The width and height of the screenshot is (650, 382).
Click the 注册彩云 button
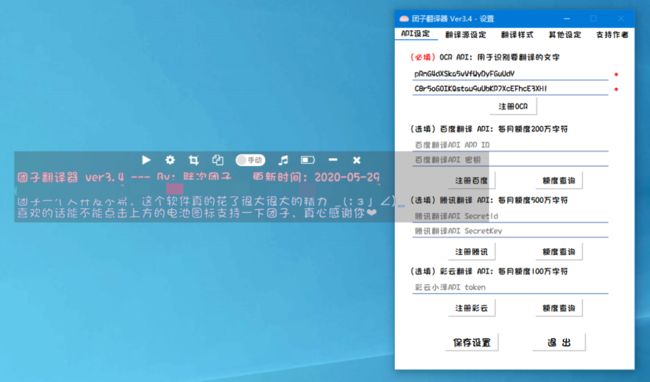pyautogui.click(x=471, y=308)
